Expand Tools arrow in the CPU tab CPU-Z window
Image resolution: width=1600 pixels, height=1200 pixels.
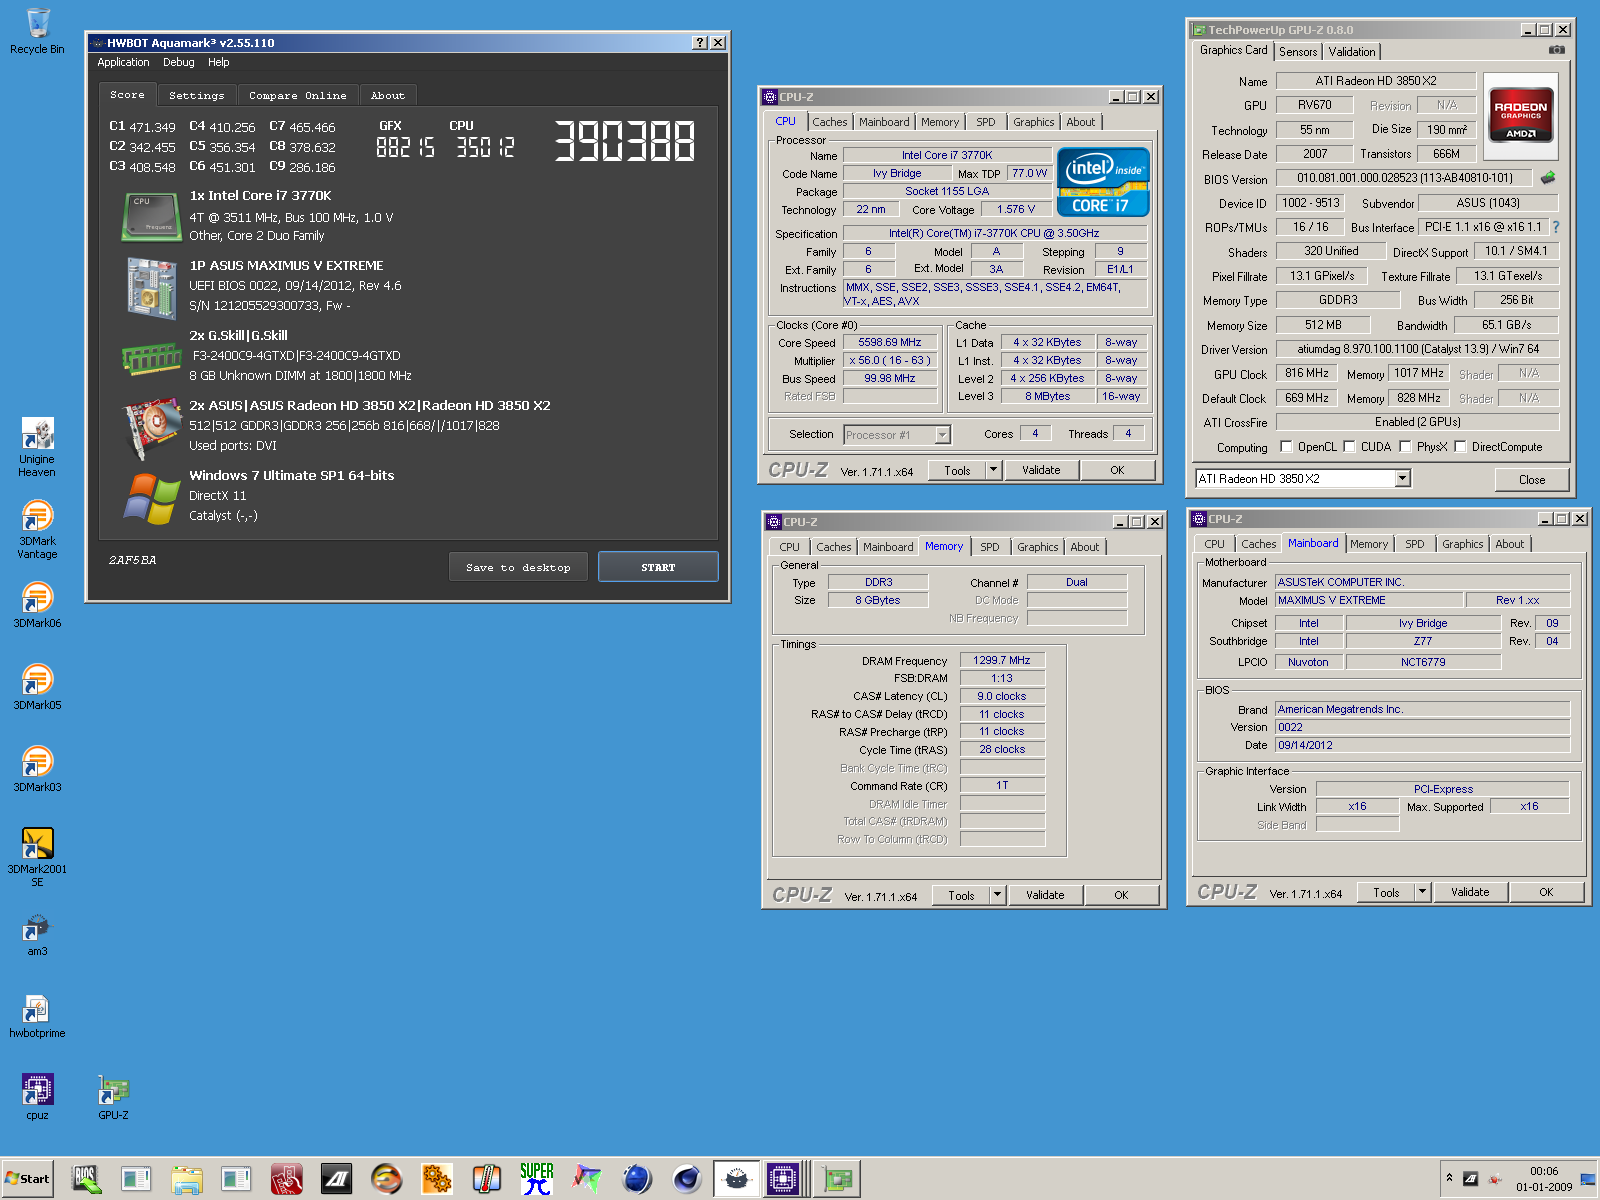[x=993, y=470]
